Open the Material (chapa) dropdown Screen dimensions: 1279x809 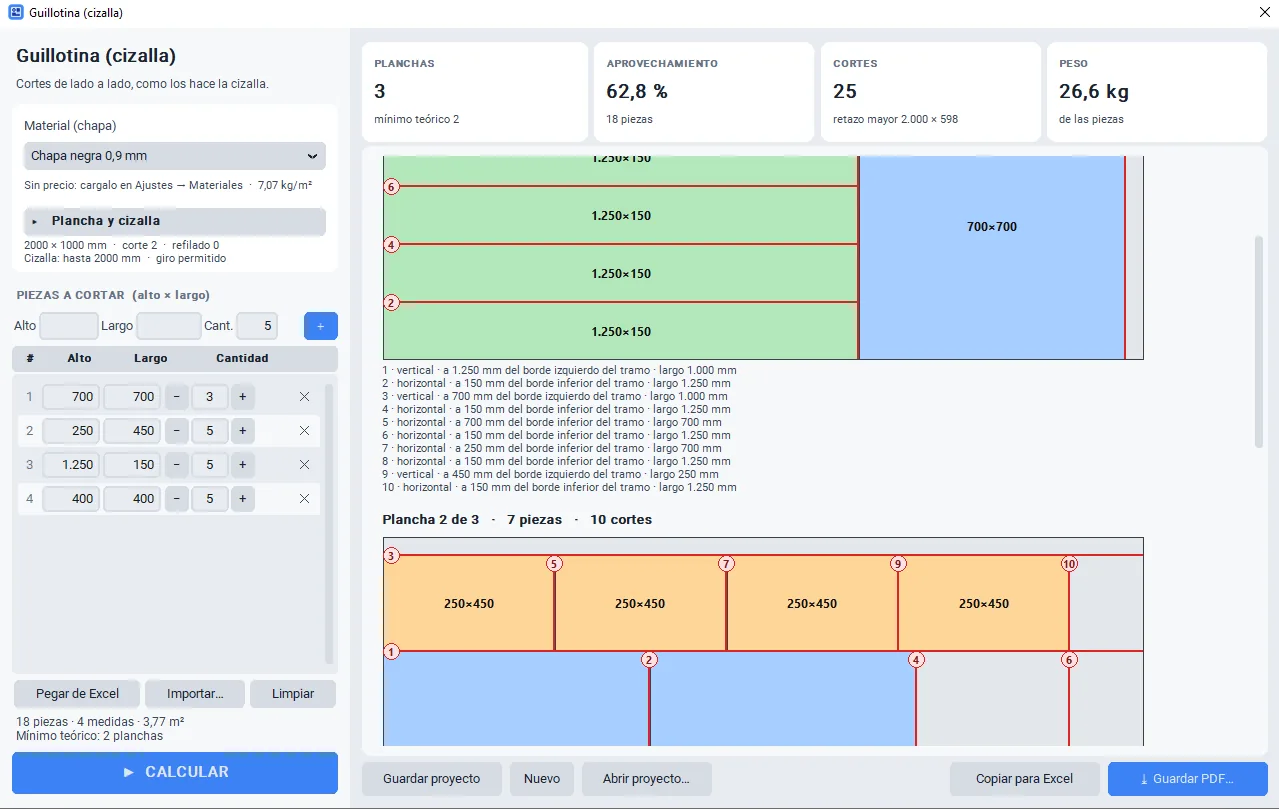[175, 156]
